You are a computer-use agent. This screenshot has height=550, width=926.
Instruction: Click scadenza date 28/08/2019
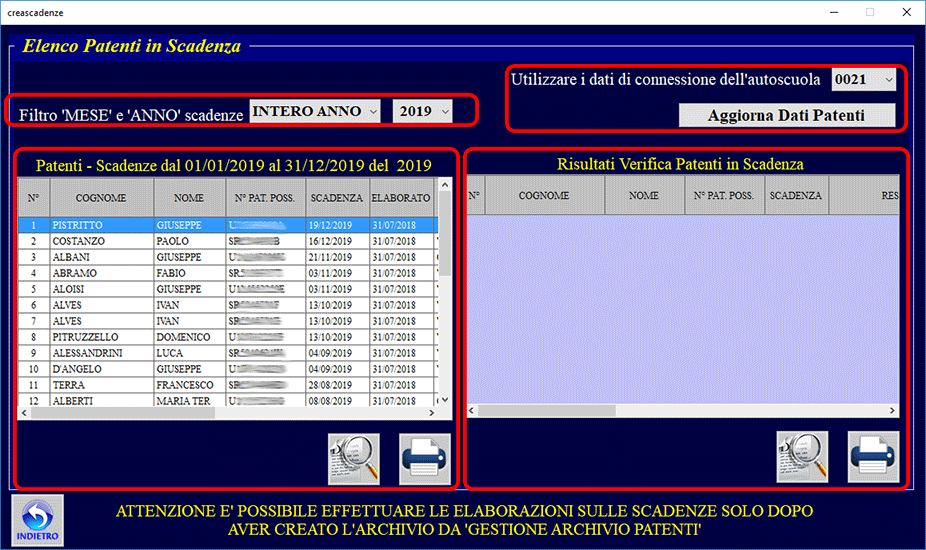(x=330, y=385)
